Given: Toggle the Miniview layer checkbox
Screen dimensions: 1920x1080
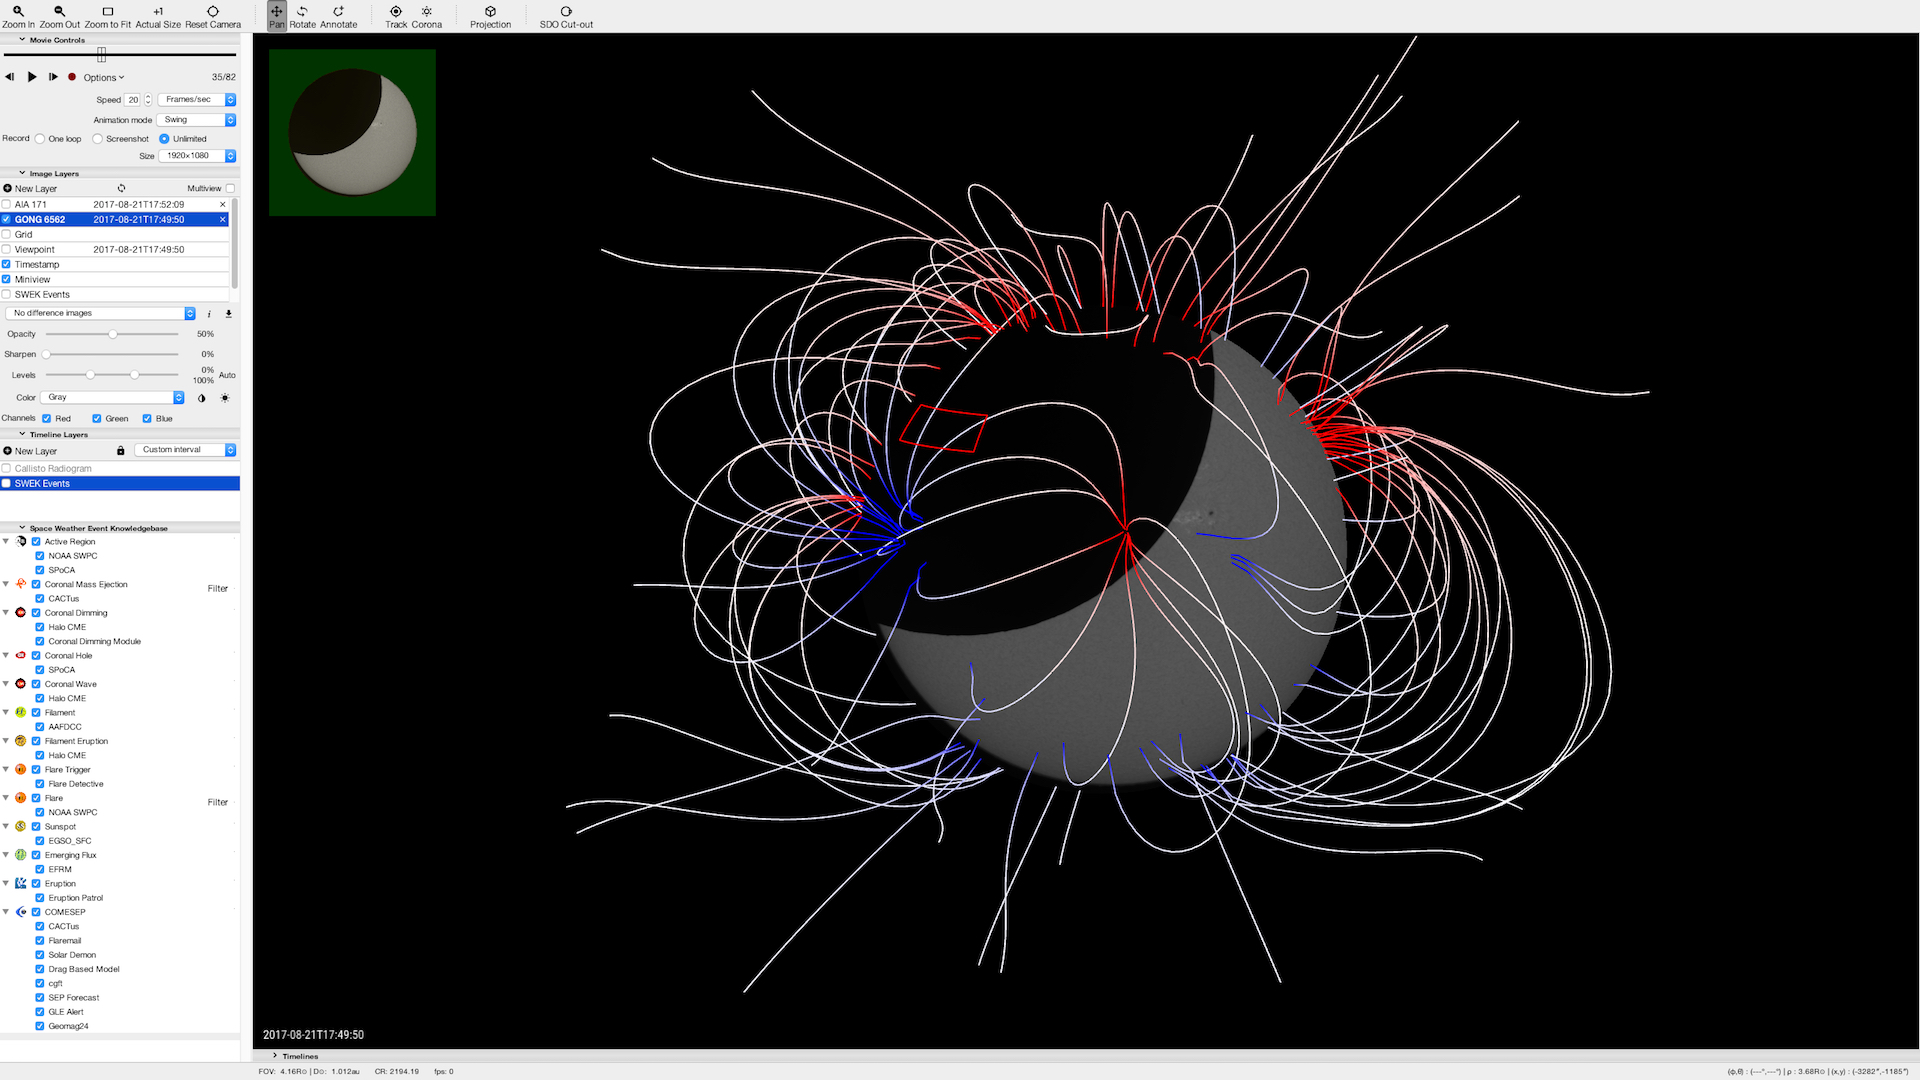Looking at the screenshot, I should coord(6,279).
